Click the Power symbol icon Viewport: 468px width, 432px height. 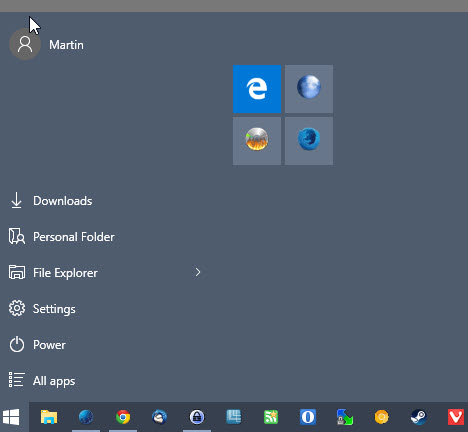[17, 344]
